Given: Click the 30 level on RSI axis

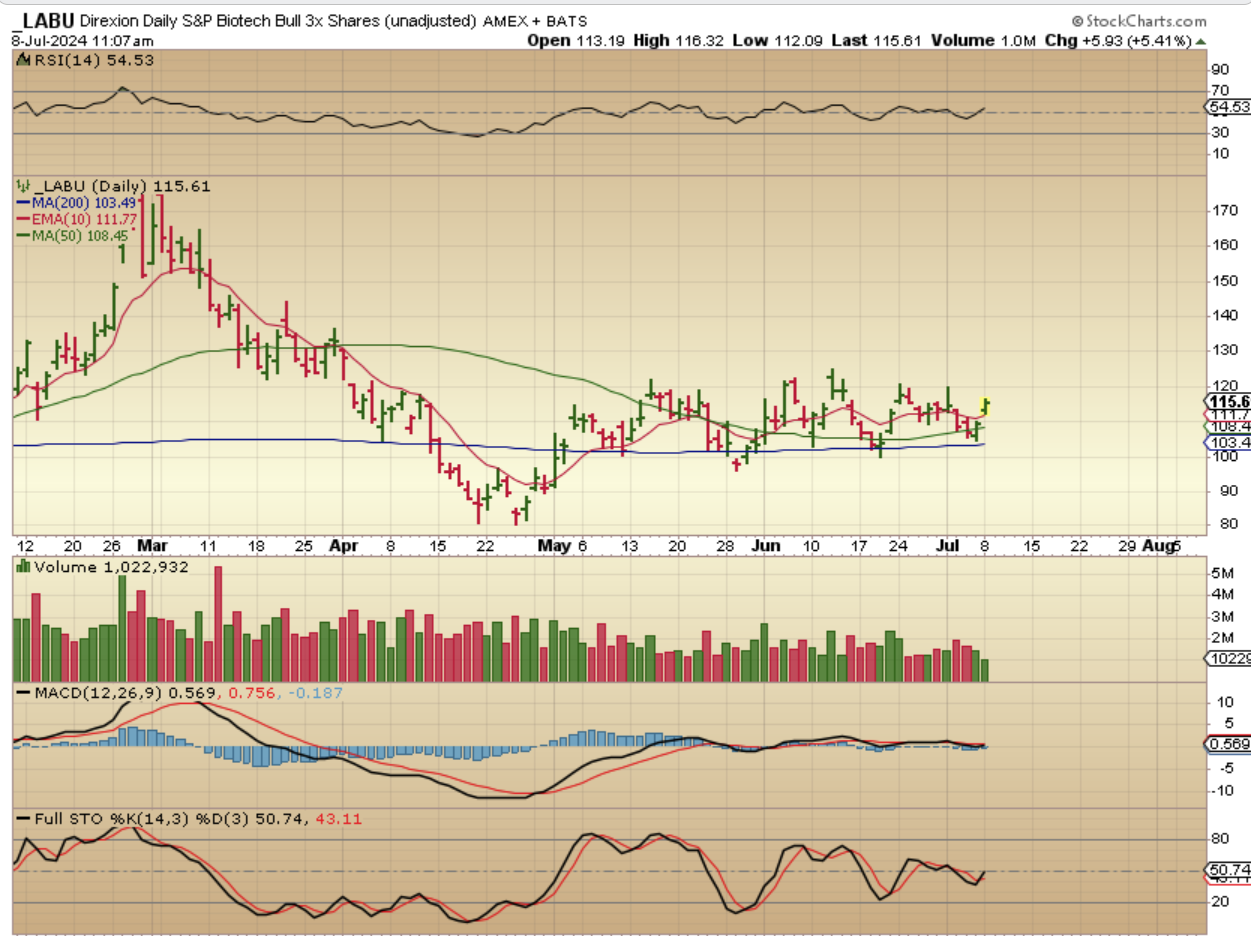Looking at the screenshot, I should [x=1219, y=133].
